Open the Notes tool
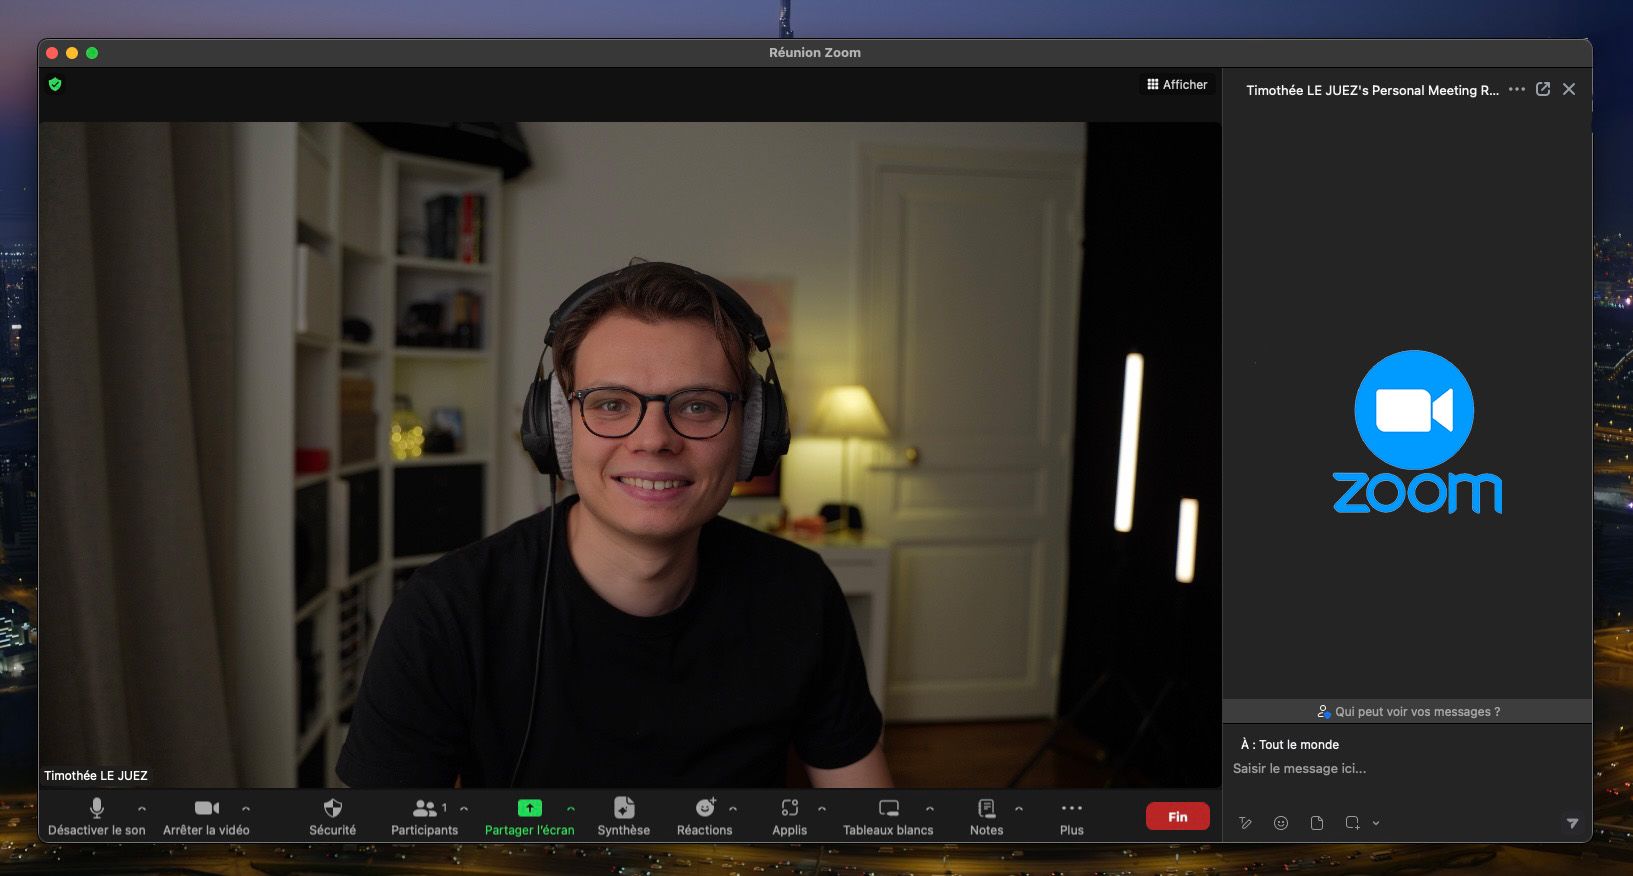Image resolution: width=1633 pixels, height=876 pixels. click(x=986, y=816)
